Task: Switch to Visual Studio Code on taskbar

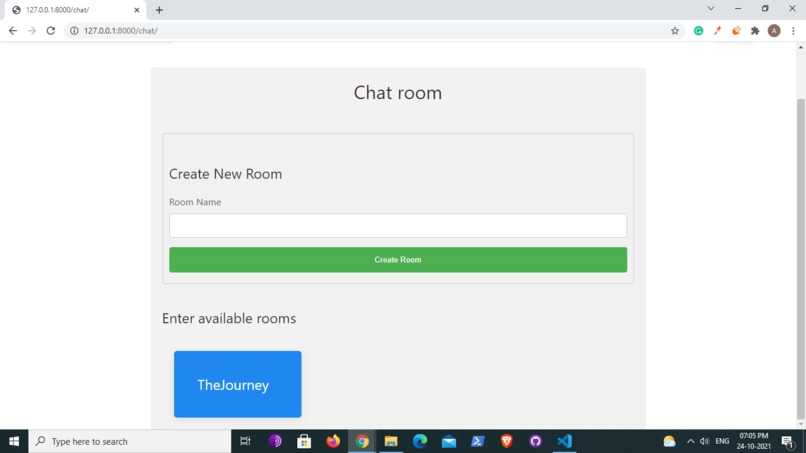Action: point(564,441)
